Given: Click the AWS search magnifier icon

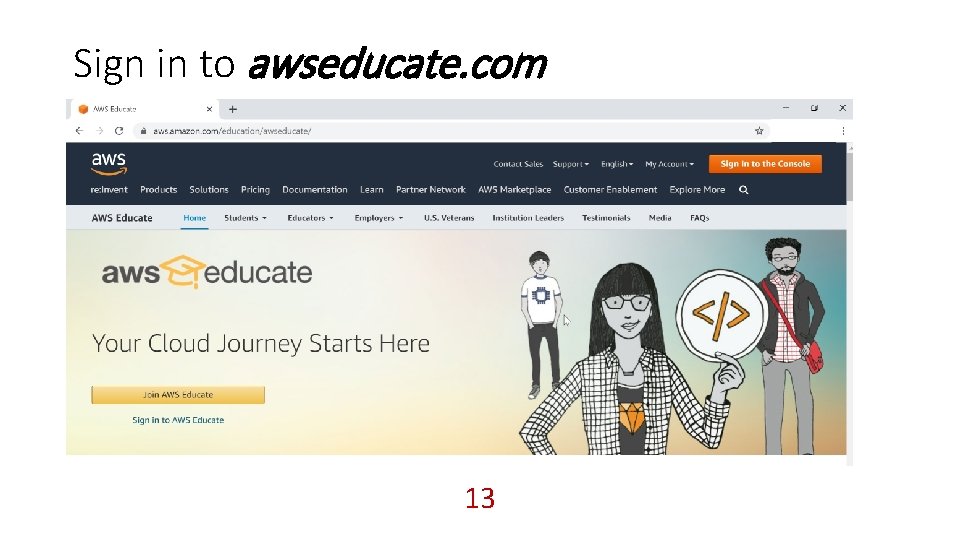Looking at the screenshot, I should tap(743, 190).
